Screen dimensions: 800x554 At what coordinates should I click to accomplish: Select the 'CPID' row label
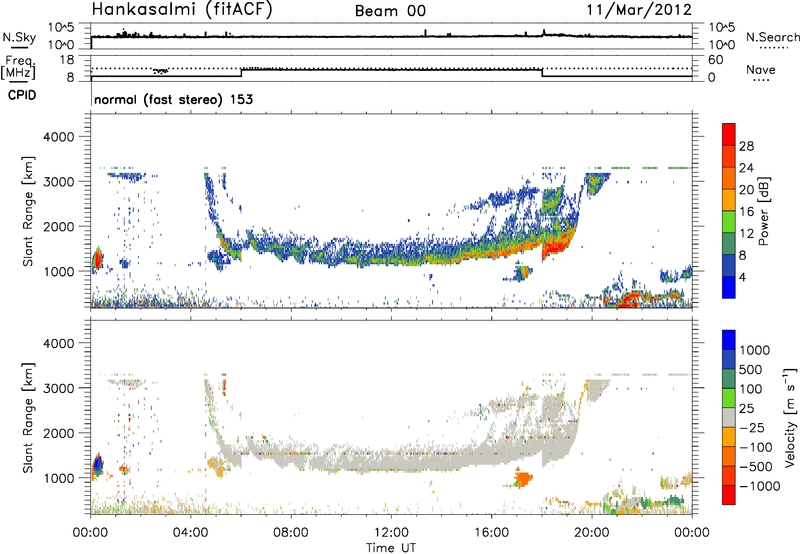point(22,95)
